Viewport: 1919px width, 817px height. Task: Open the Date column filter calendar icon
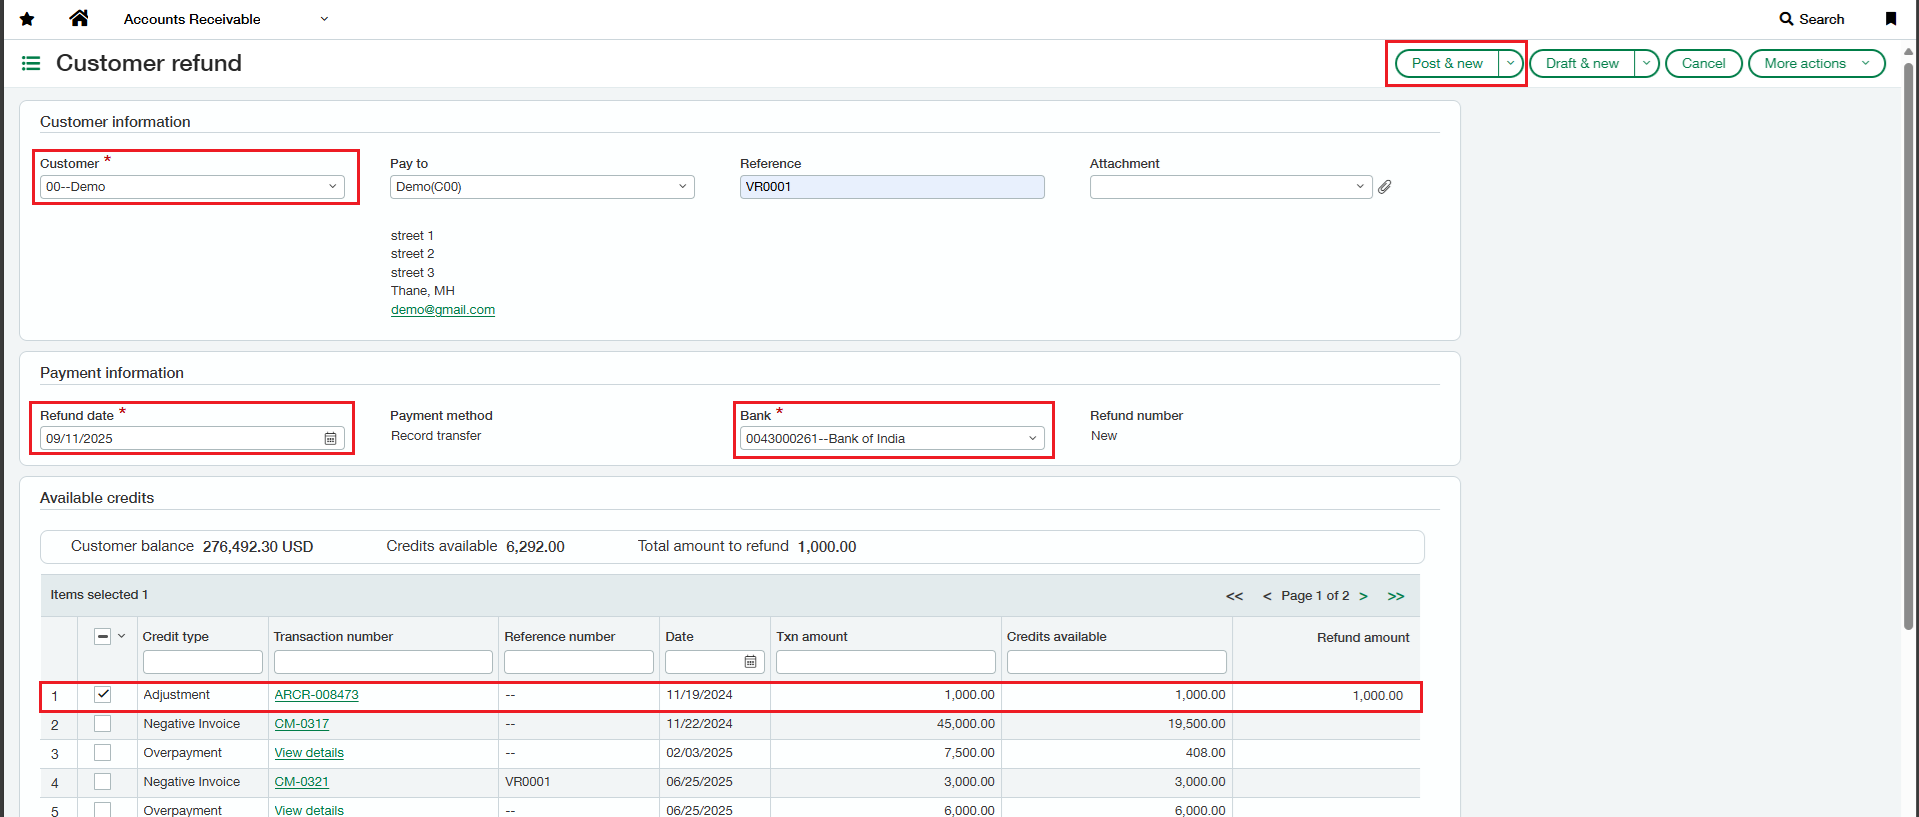coord(750,662)
